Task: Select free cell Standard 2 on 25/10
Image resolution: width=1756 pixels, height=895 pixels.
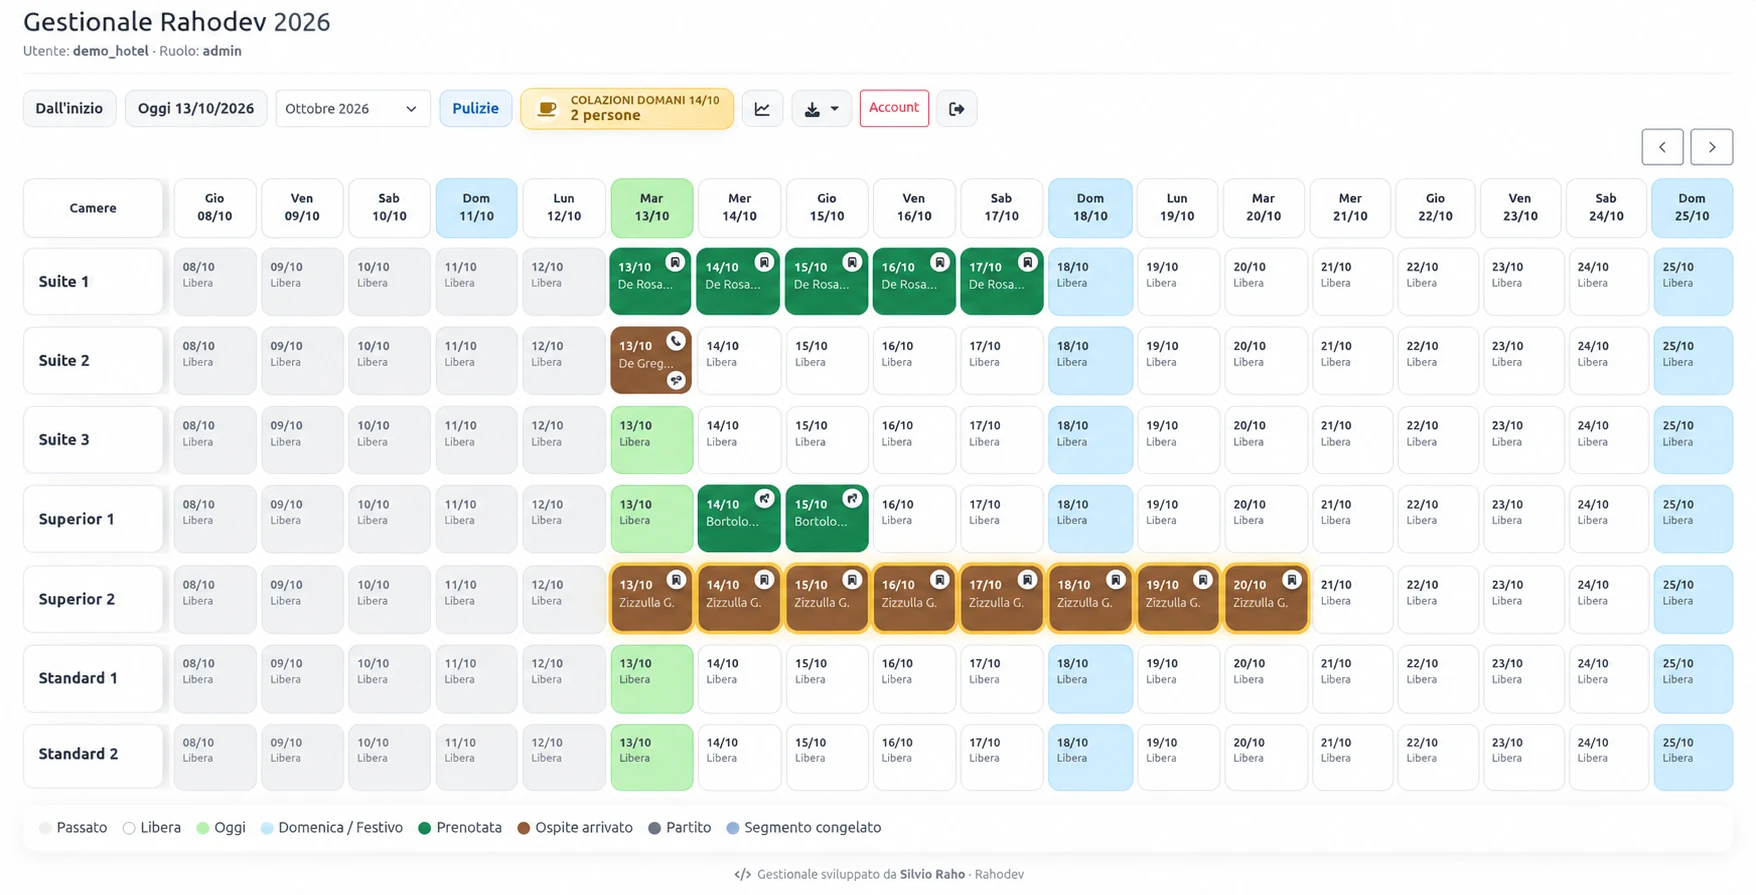Action: (x=1693, y=757)
